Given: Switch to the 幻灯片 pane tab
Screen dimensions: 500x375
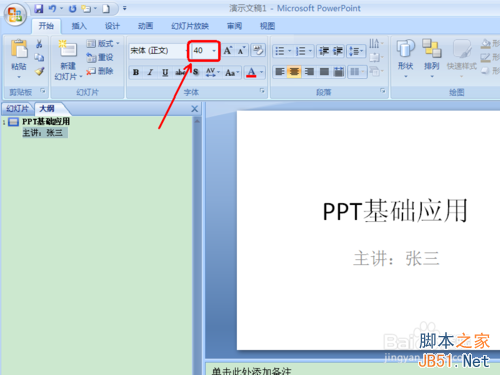Looking at the screenshot, I should pyautogui.click(x=17, y=109).
